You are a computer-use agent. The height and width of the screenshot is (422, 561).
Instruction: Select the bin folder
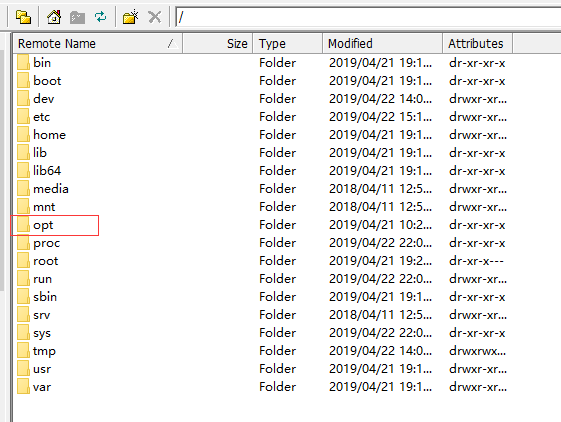[x=42, y=63]
